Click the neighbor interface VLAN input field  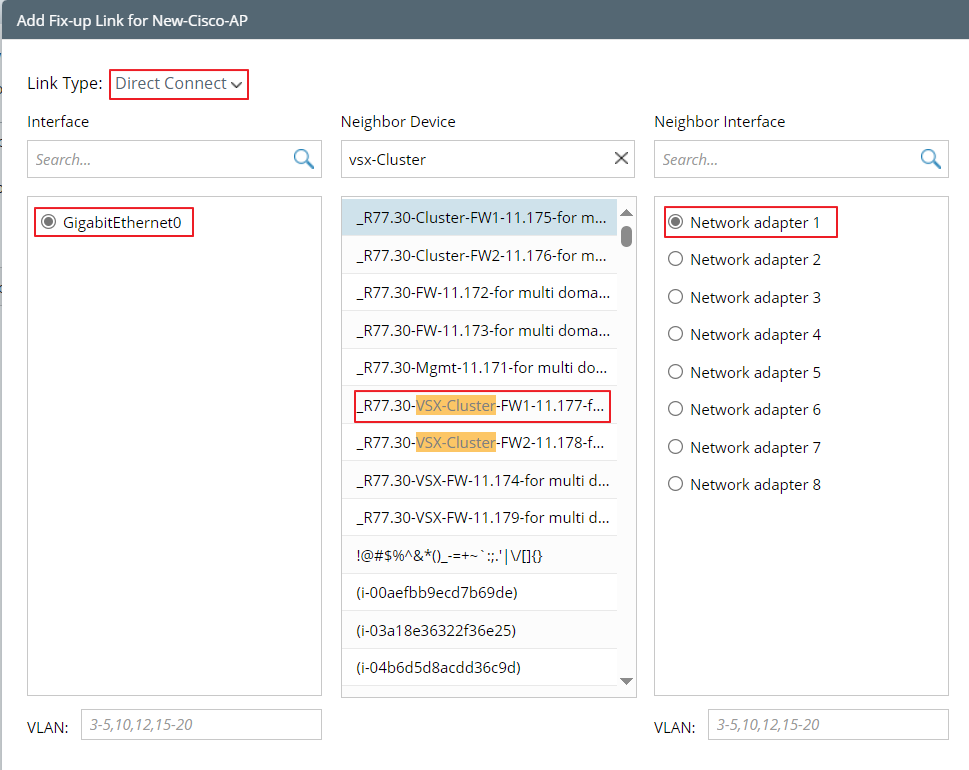(827, 725)
